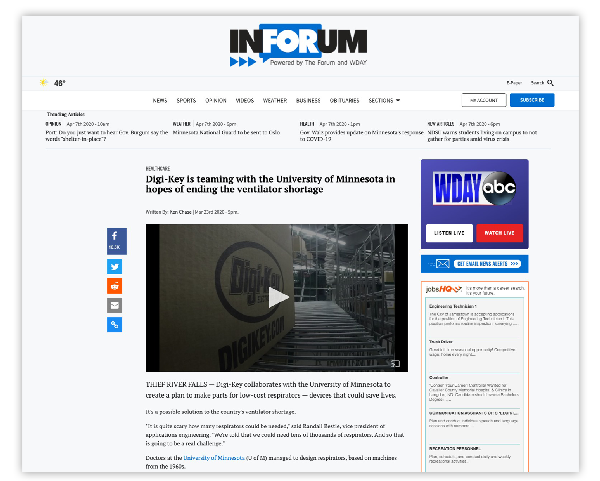Open Minnesota National Guard trending article
The width and height of the screenshot is (600, 481).
click(227, 132)
